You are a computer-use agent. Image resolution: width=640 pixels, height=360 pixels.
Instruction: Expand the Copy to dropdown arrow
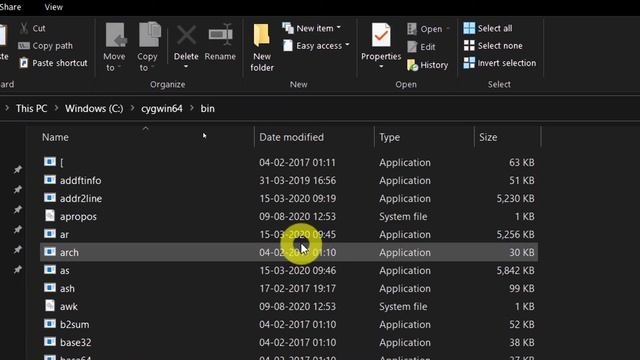[x=152, y=67]
